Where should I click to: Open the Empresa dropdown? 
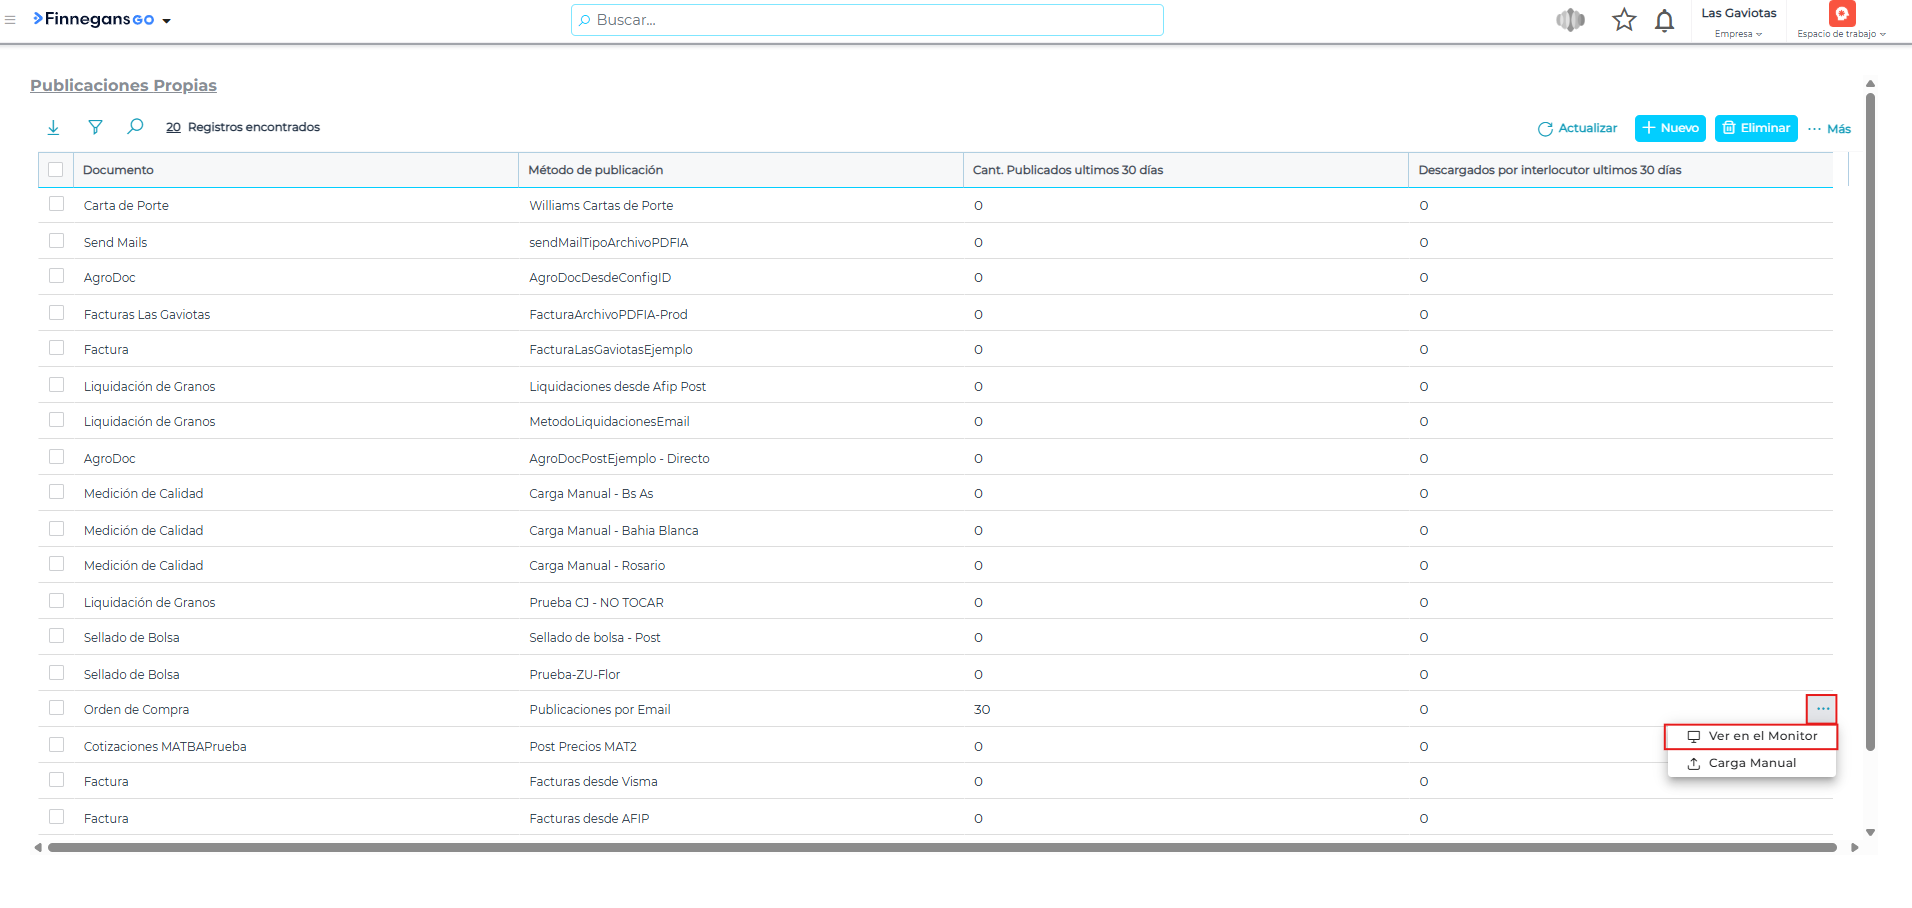click(x=1738, y=34)
